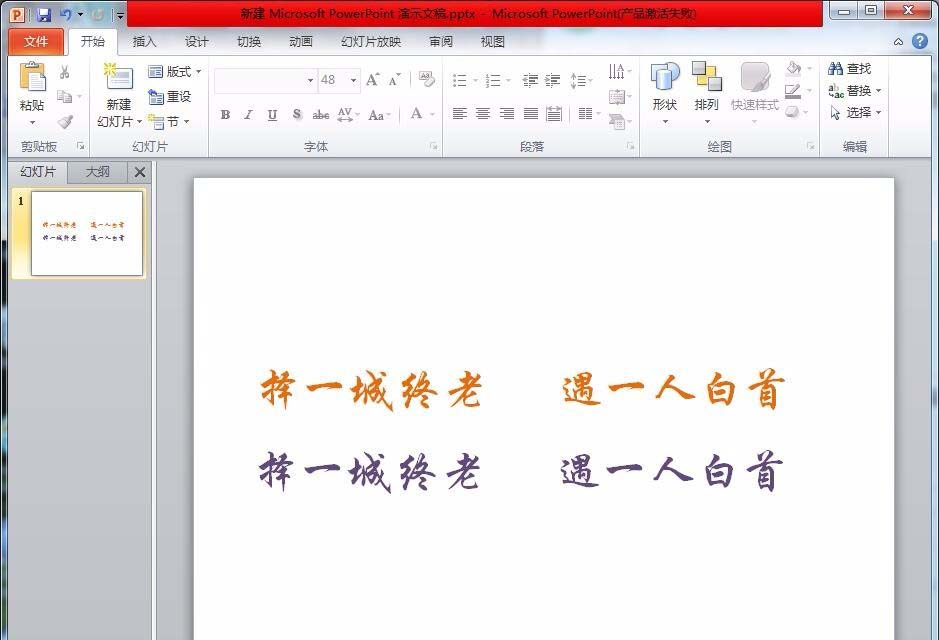
Task: Increase the list indent level
Action: coord(553,80)
